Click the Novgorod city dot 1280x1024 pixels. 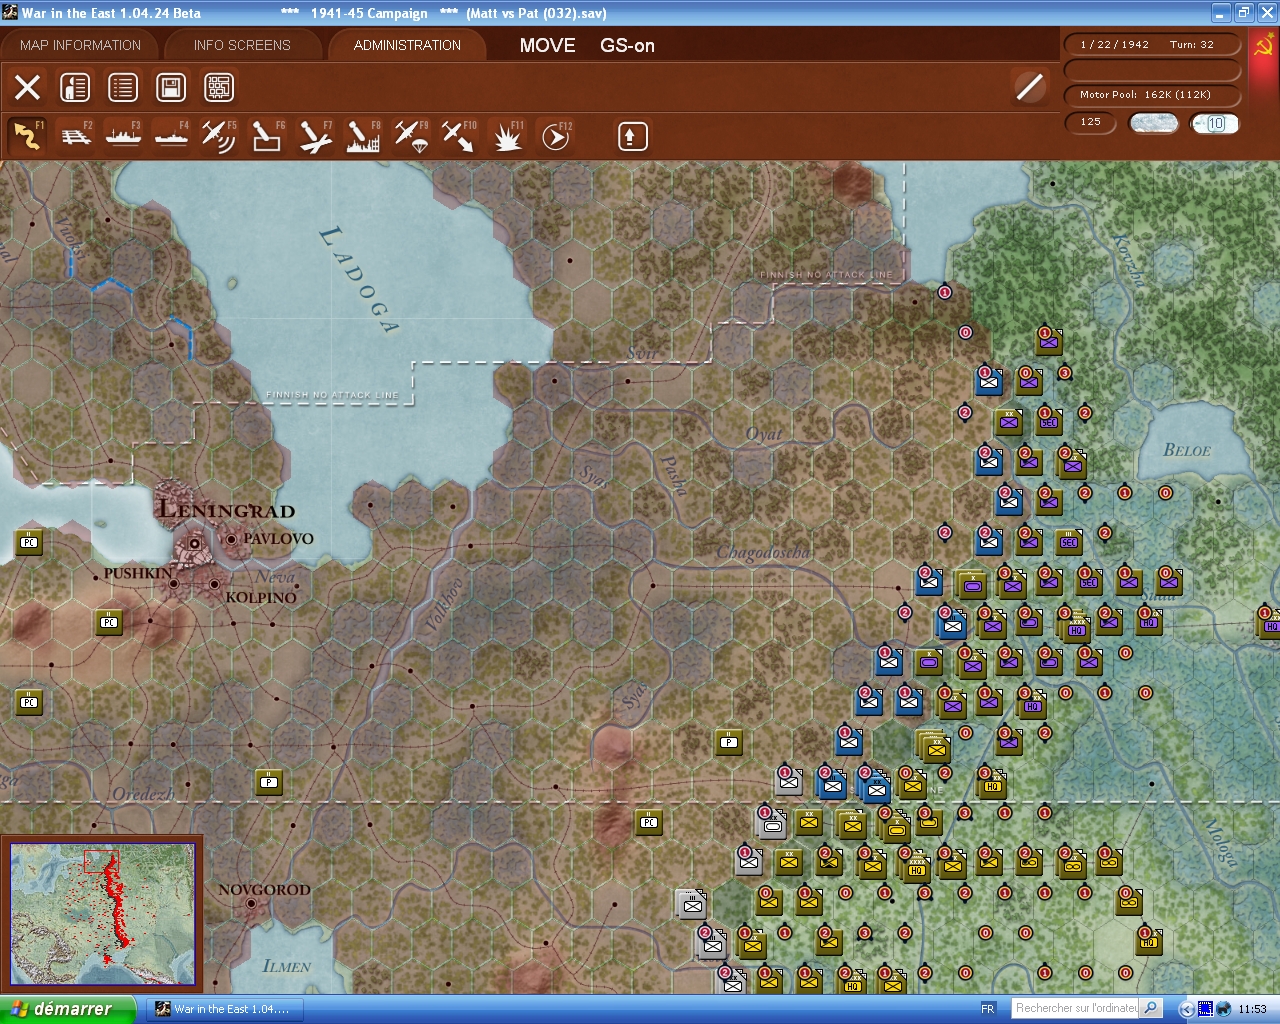click(x=251, y=903)
